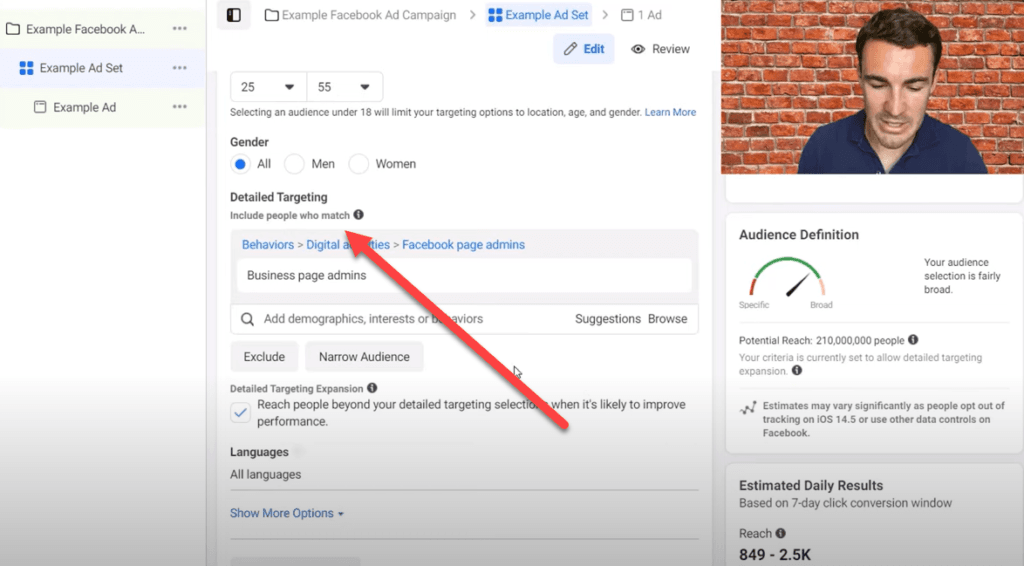
Task: Click the estimates trend chart icon
Action: pyautogui.click(x=748, y=409)
